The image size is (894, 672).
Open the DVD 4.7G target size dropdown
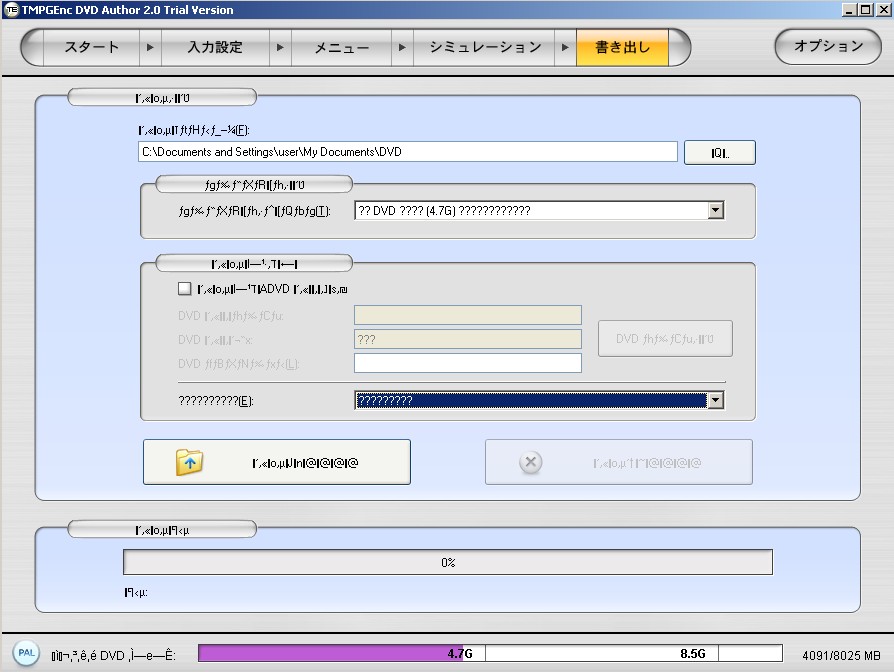point(539,211)
